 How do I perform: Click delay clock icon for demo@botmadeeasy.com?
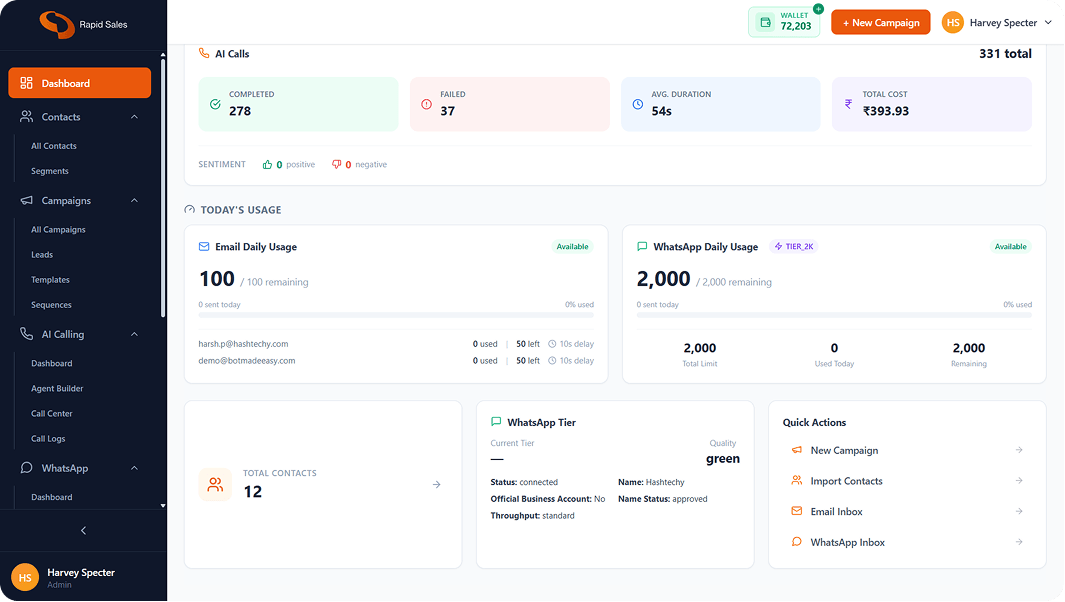tap(552, 361)
